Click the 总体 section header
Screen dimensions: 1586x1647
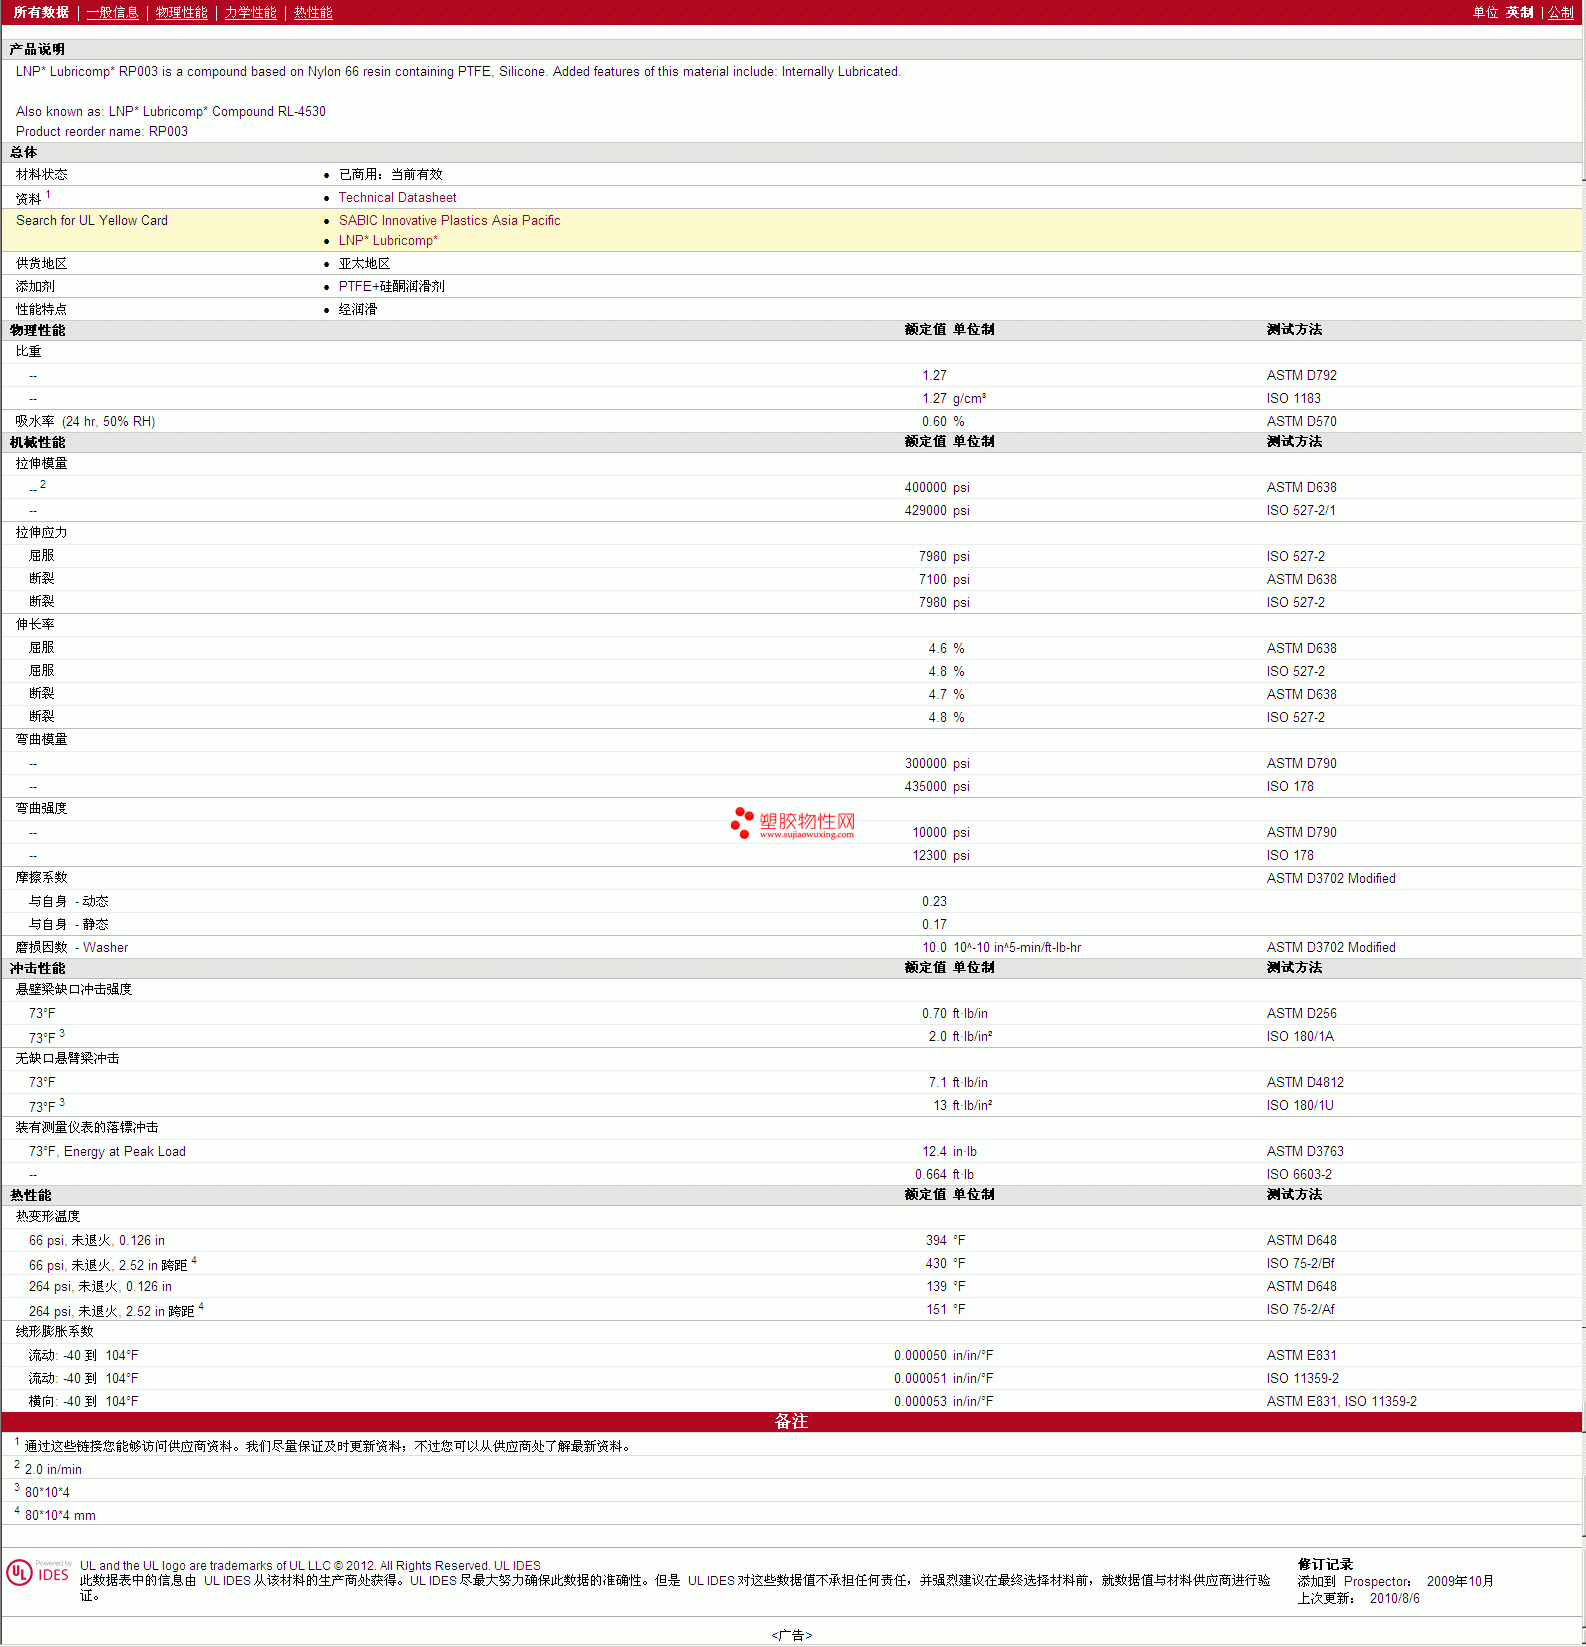(x=23, y=152)
